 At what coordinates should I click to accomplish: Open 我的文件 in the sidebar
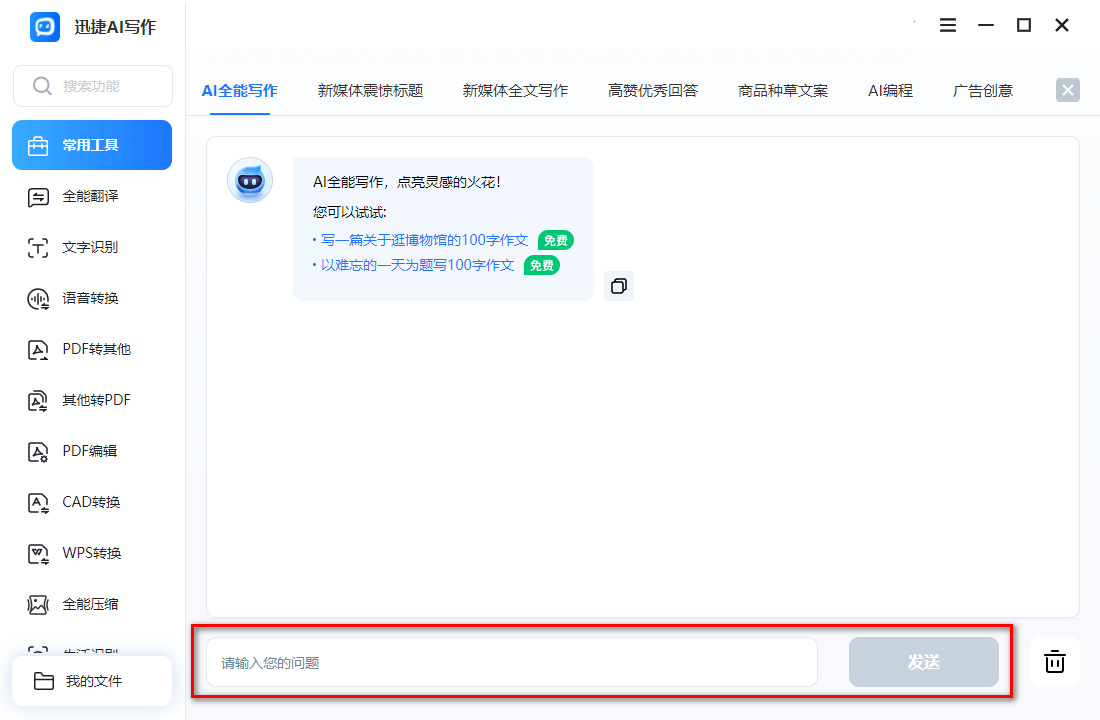click(91, 679)
